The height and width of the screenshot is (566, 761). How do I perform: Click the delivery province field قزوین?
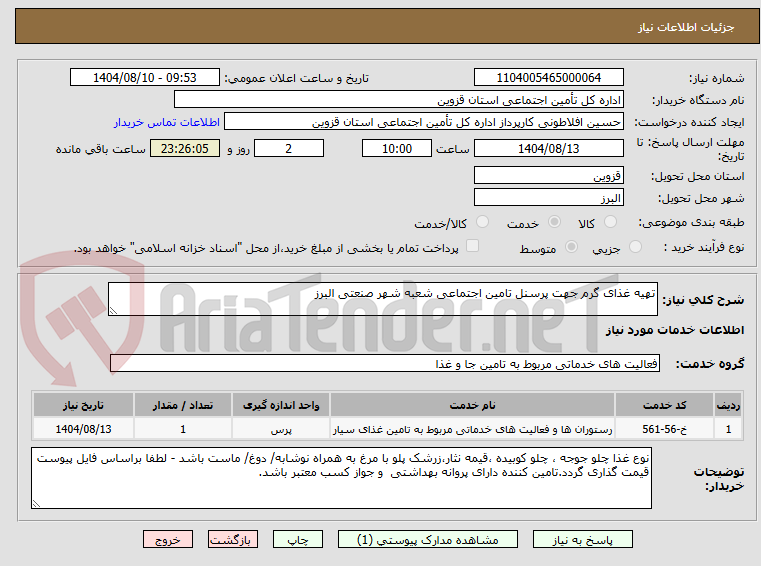coord(548,175)
